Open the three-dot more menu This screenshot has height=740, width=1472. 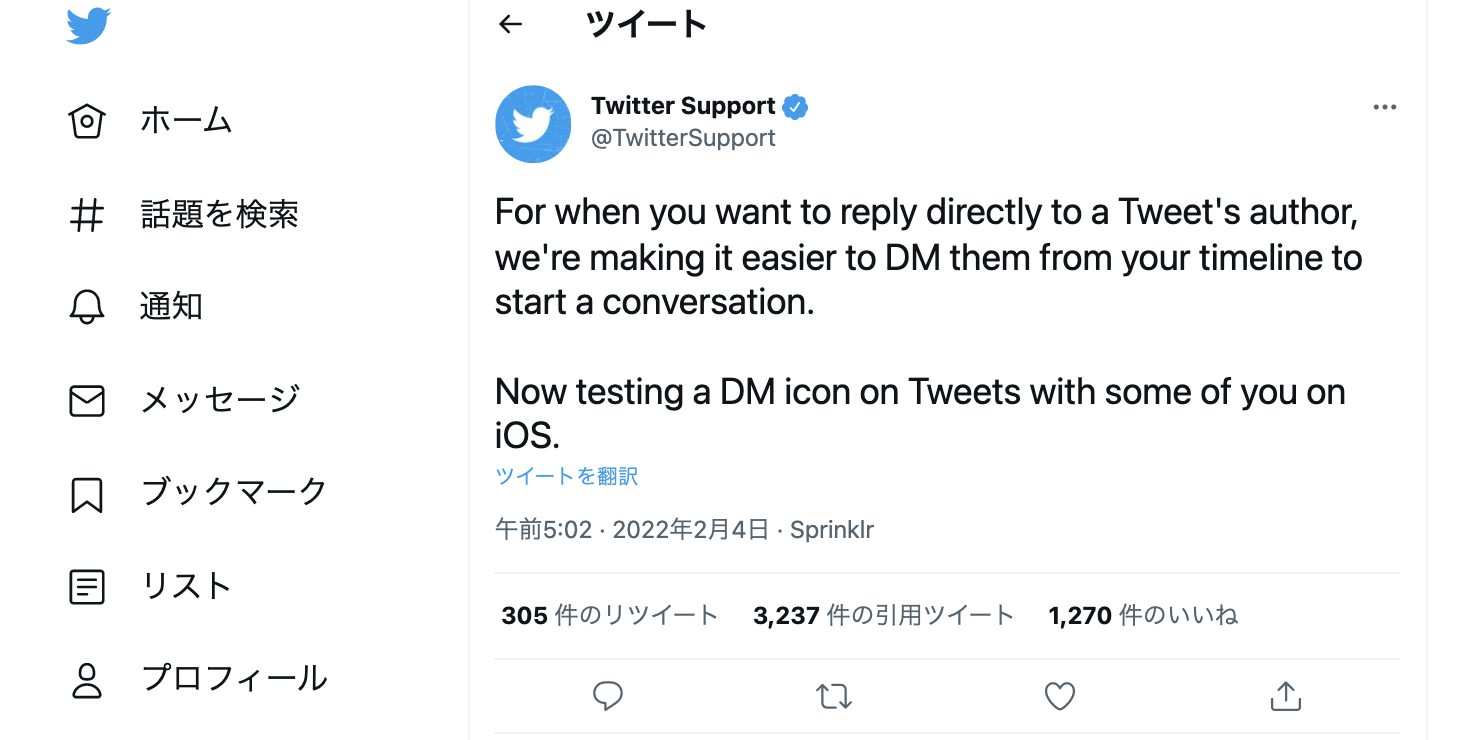coord(1384,108)
